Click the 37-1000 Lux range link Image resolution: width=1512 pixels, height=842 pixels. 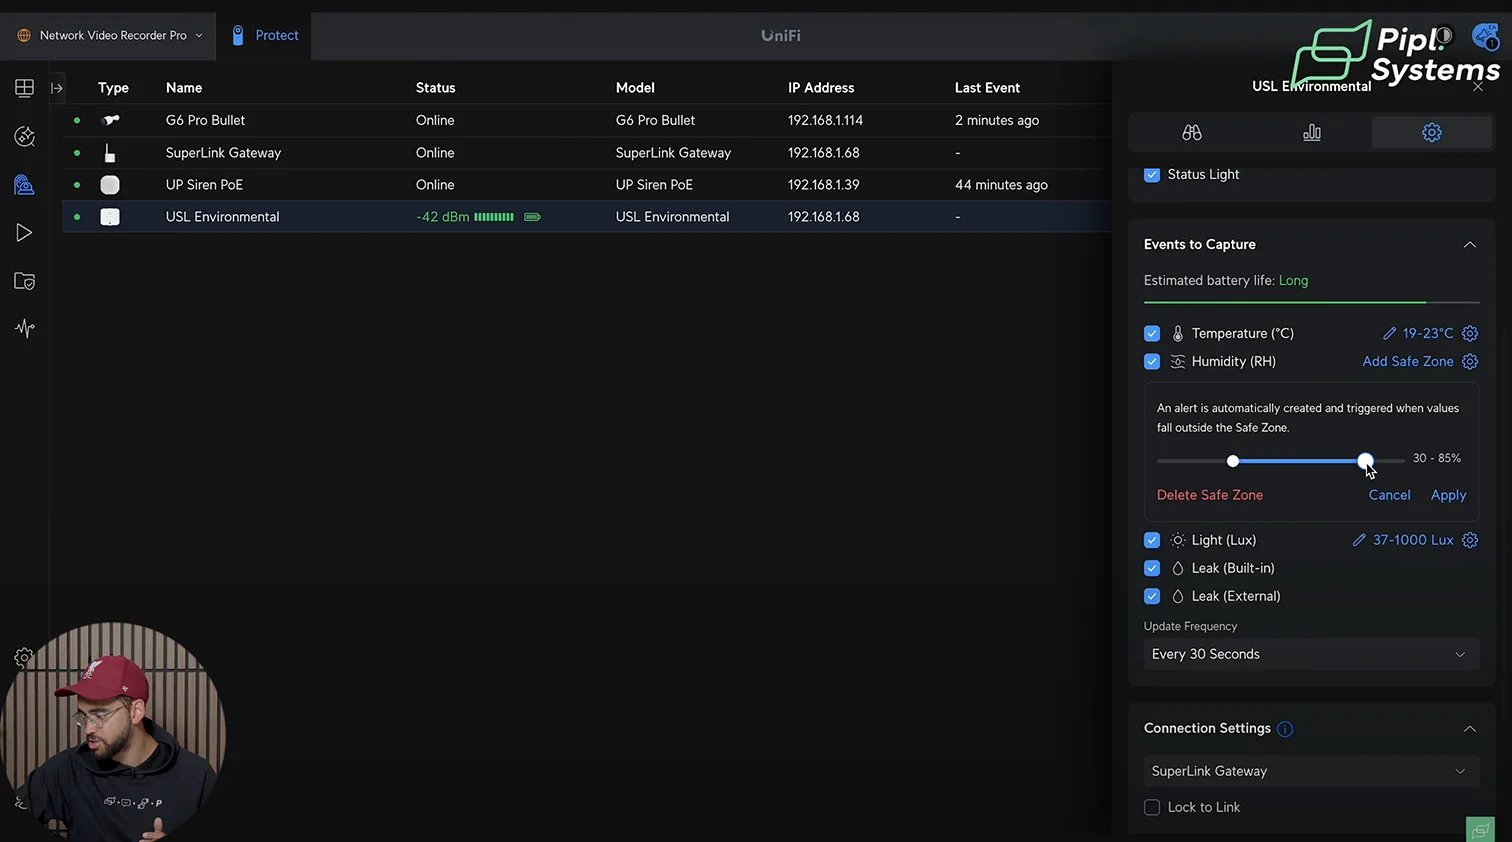(x=1413, y=540)
